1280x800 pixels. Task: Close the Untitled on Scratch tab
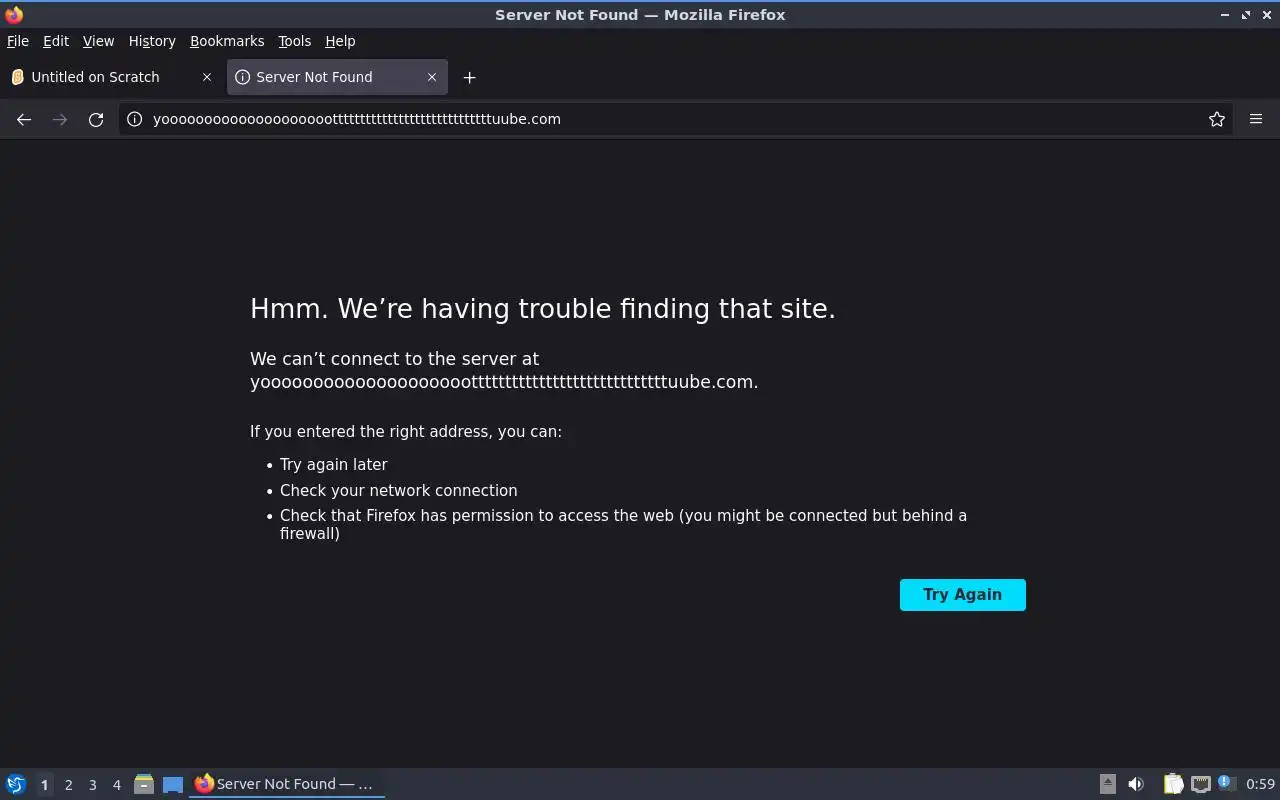(x=207, y=77)
